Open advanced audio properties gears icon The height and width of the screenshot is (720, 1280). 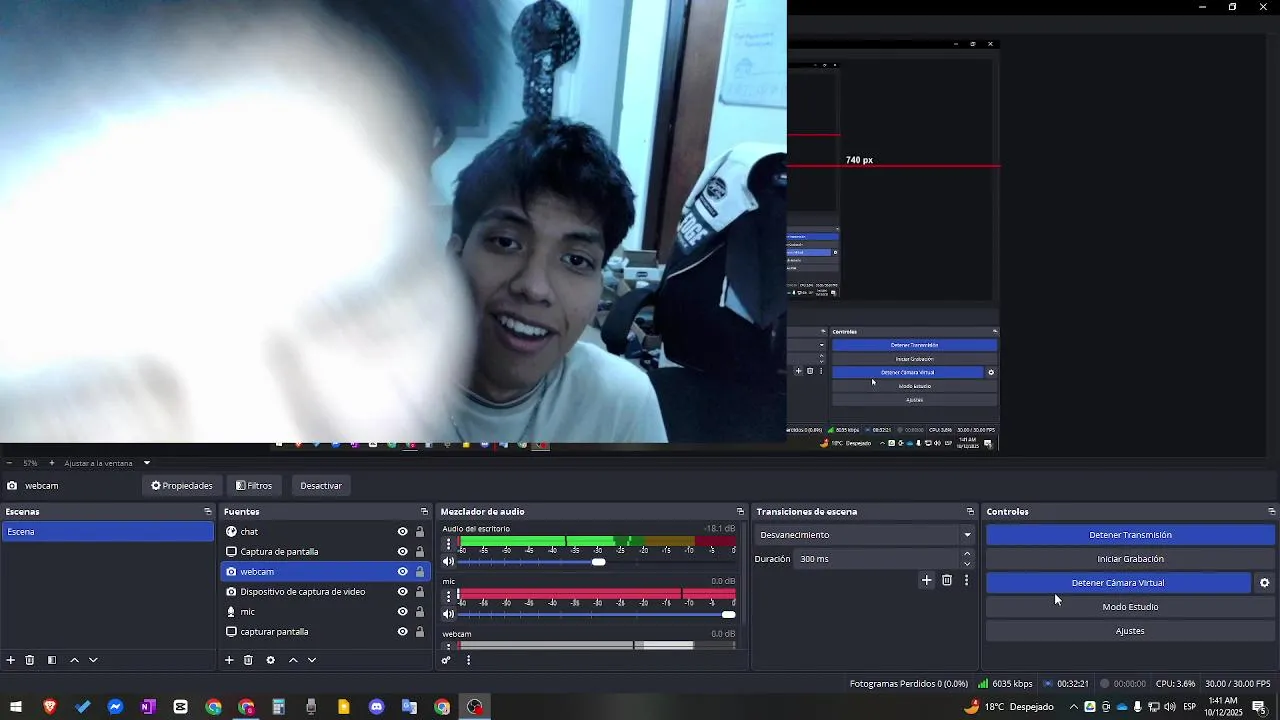446,660
